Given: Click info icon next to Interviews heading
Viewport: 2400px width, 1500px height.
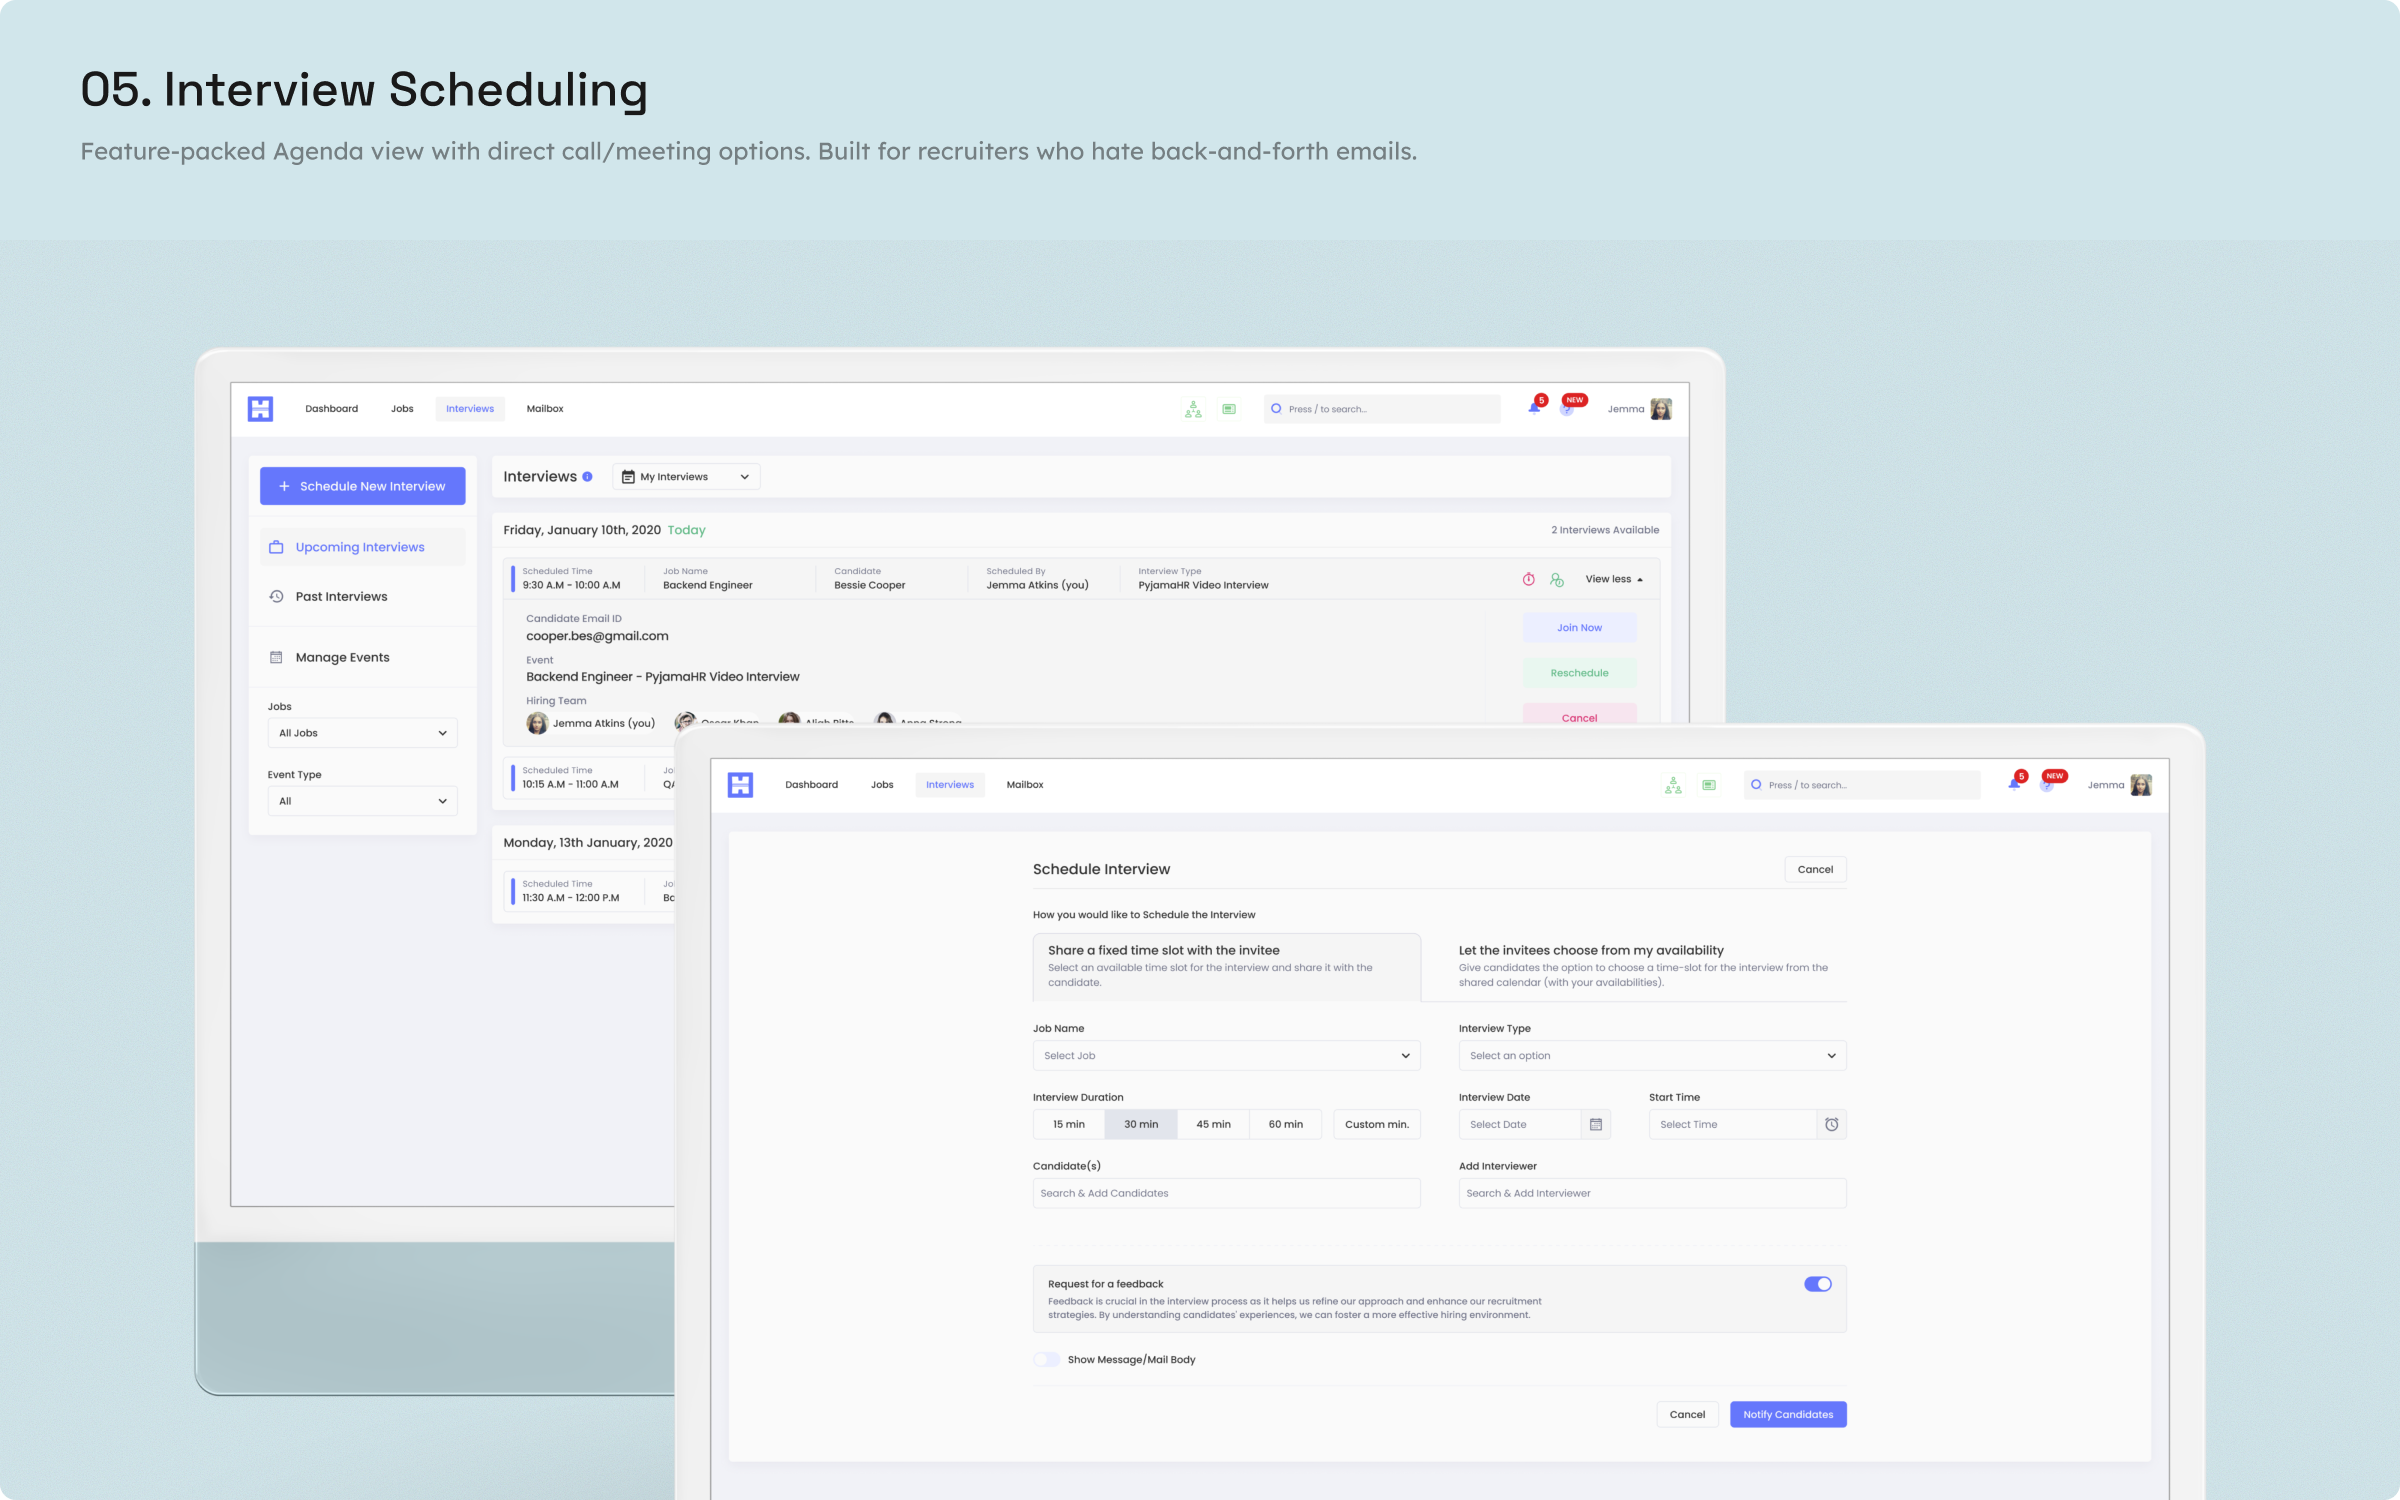Looking at the screenshot, I should click(587, 477).
